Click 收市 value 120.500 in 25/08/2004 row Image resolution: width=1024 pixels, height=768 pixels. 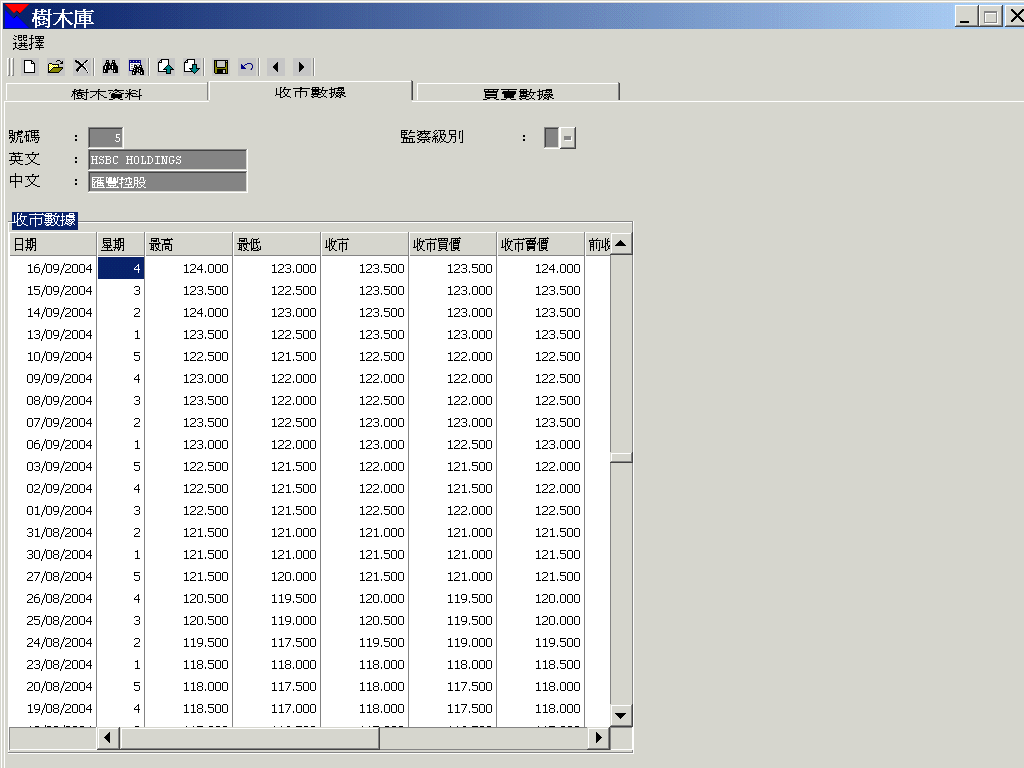click(365, 620)
